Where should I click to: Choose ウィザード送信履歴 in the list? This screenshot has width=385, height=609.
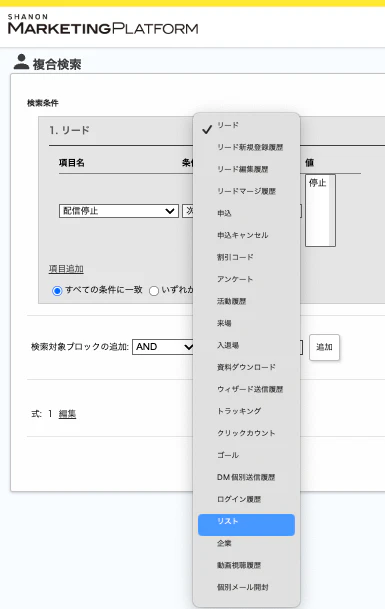(x=246, y=389)
